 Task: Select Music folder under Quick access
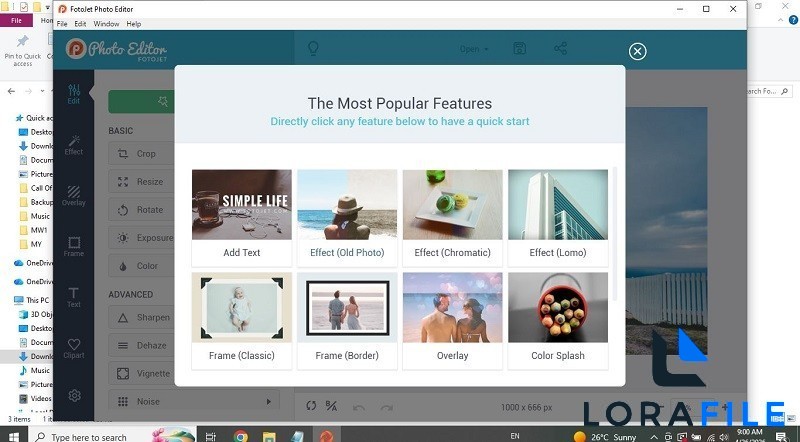tap(35, 216)
